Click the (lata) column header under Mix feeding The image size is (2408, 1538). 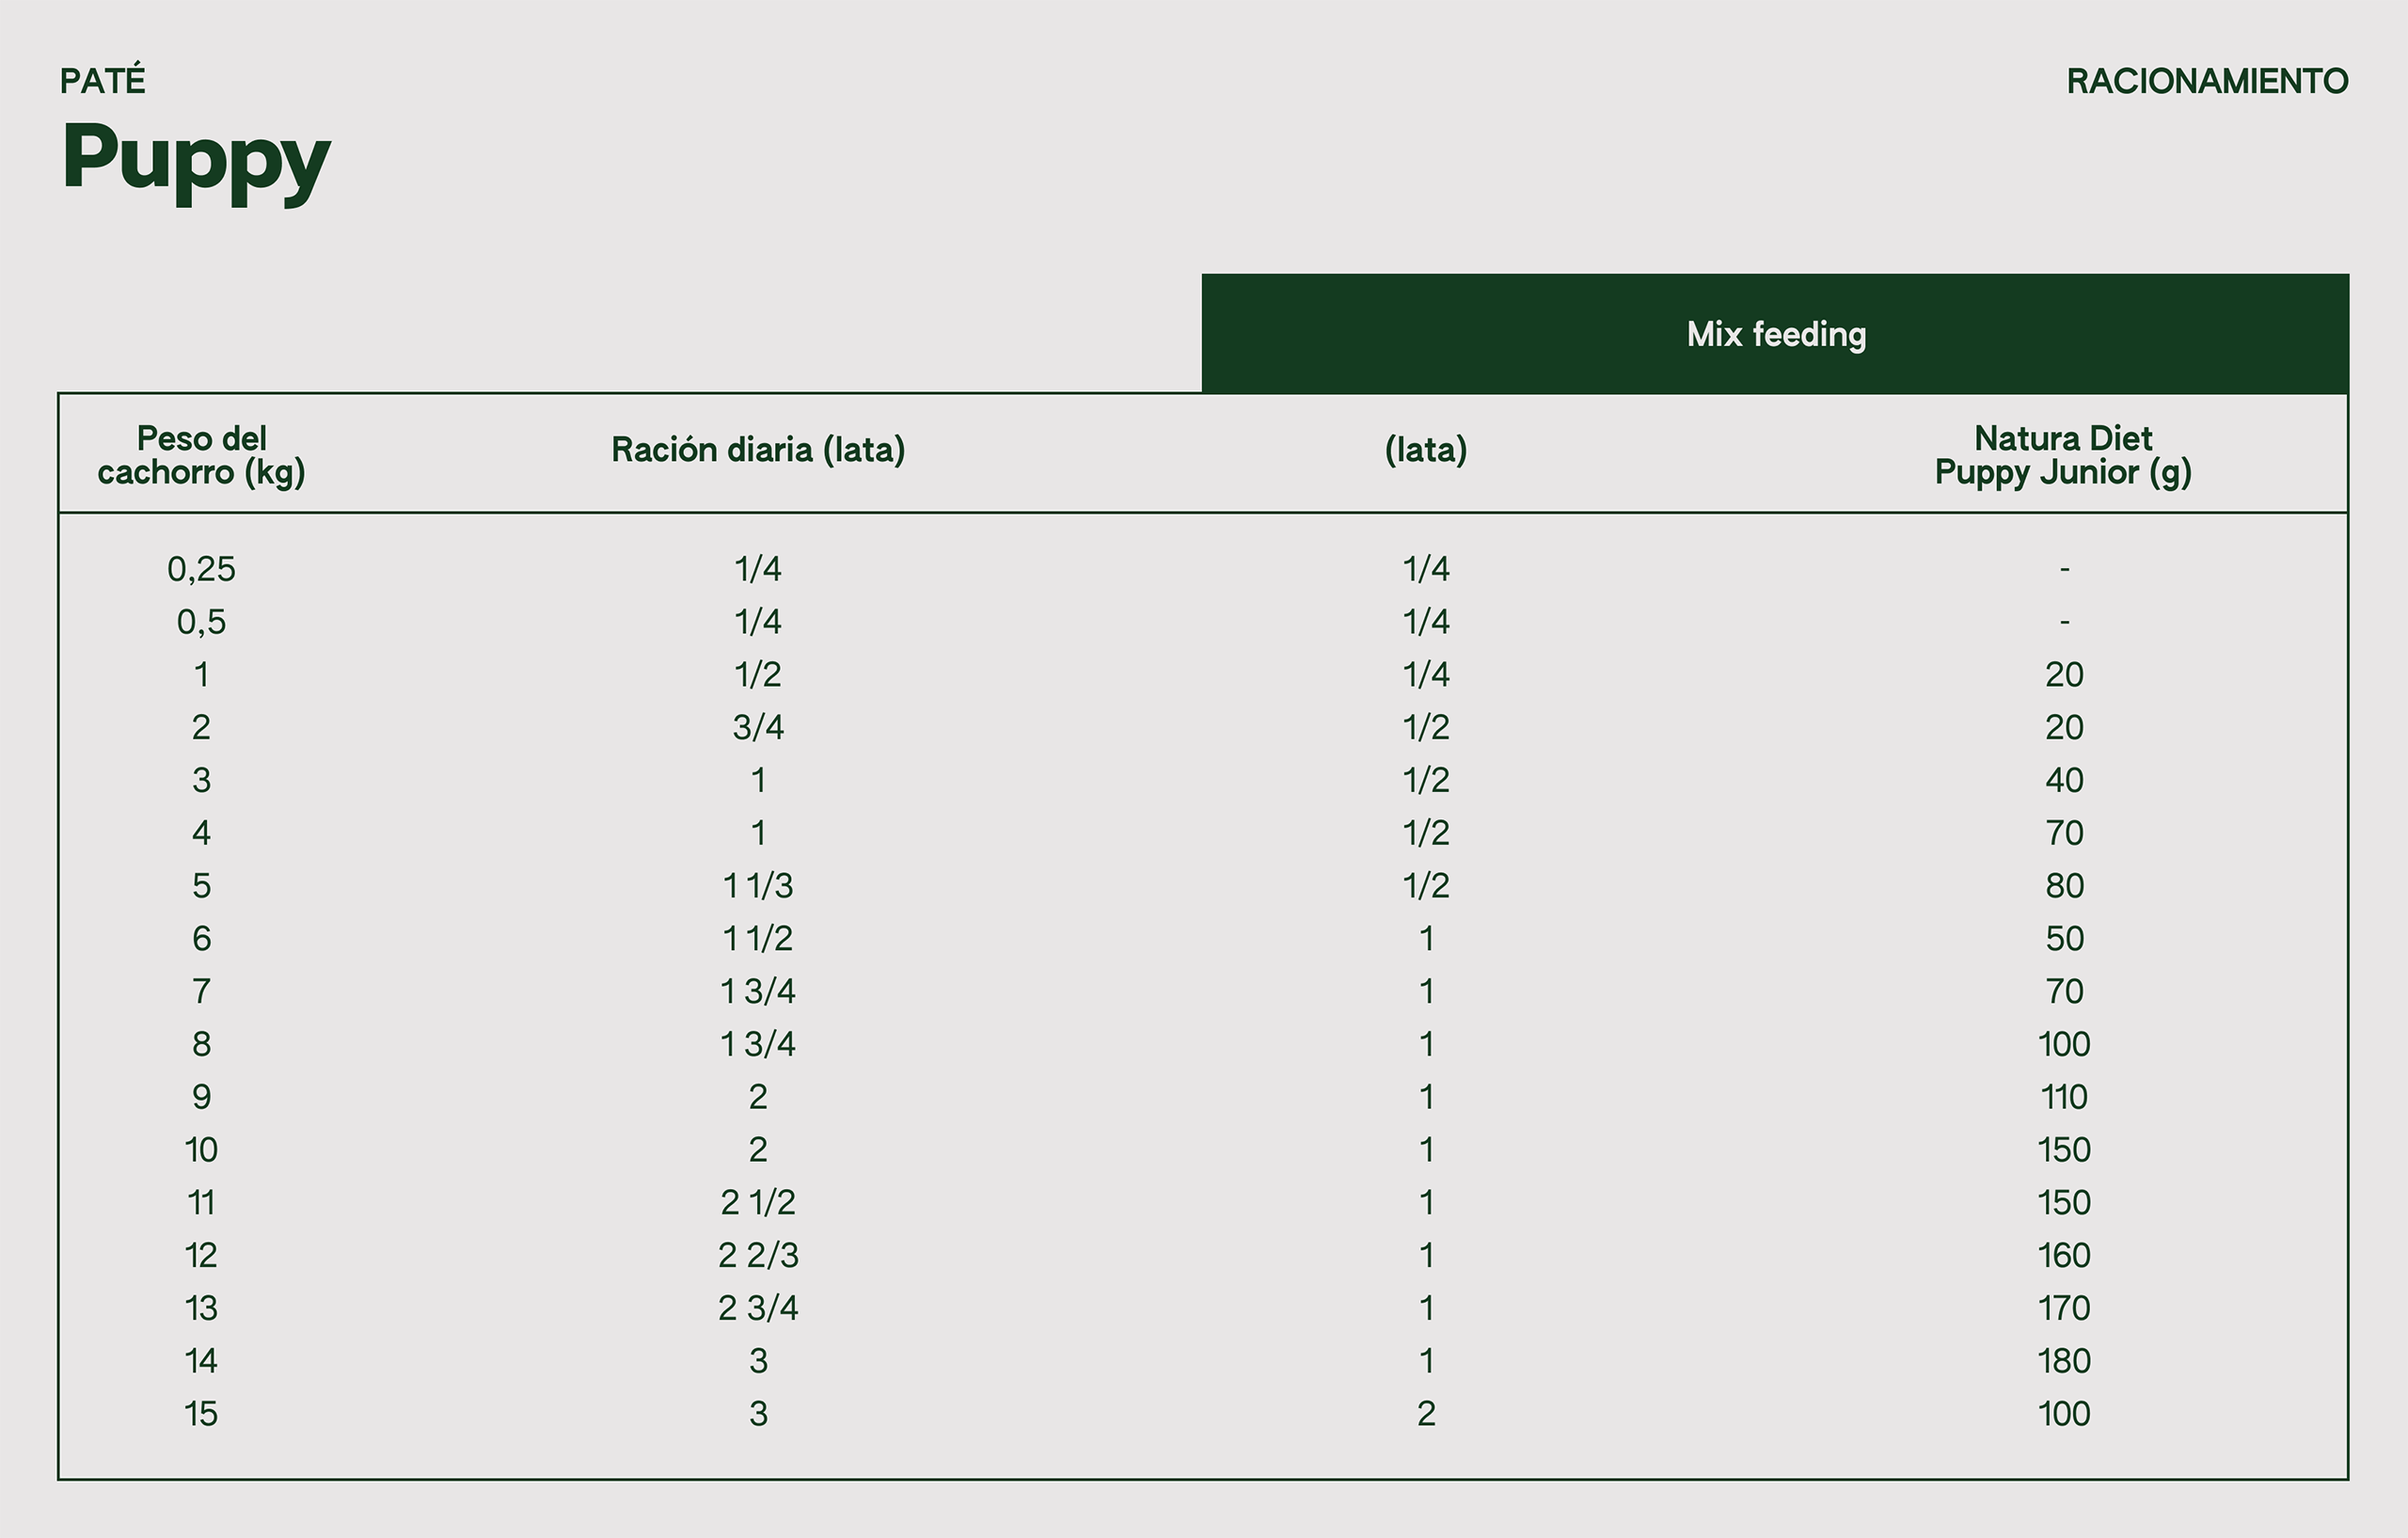[x=1426, y=450]
